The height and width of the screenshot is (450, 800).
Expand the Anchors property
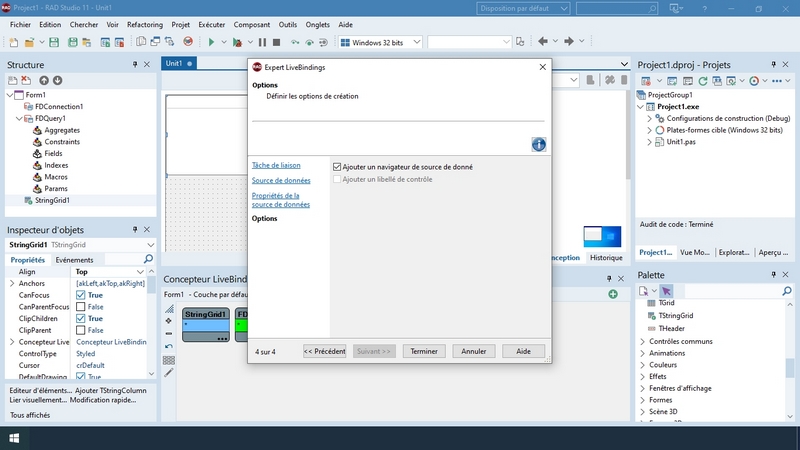(x=12, y=283)
